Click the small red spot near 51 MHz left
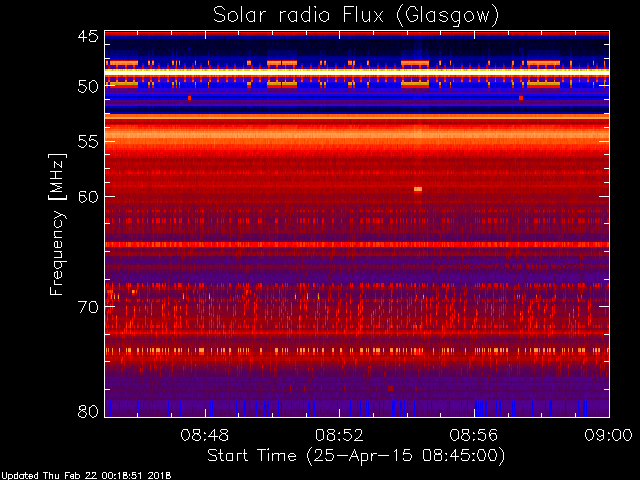 pos(189,98)
